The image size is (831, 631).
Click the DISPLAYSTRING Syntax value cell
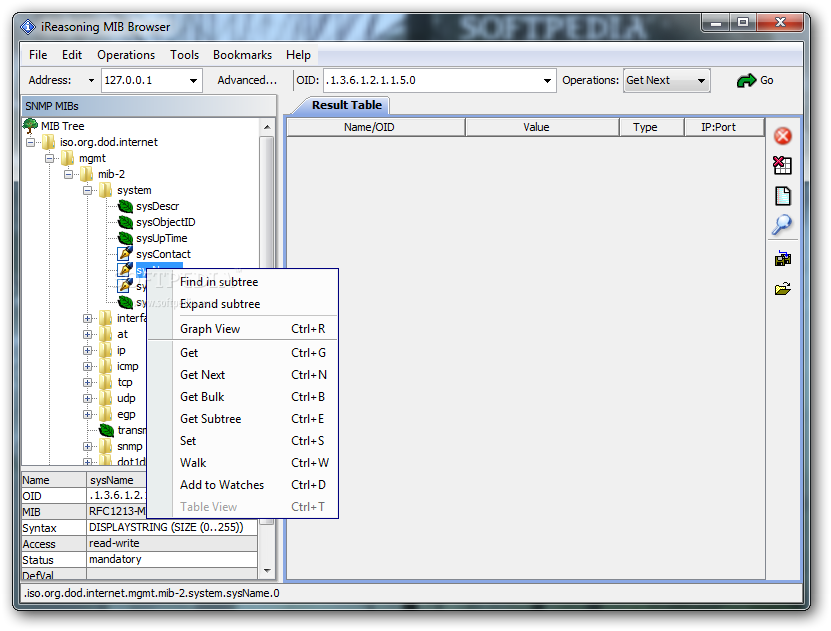(x=172, y=528)
